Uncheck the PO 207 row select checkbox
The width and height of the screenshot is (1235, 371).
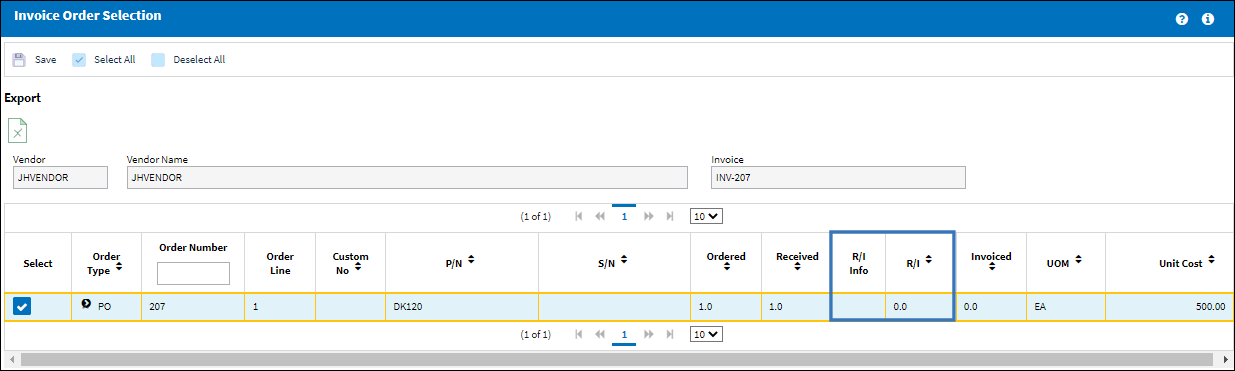point(22,307)
